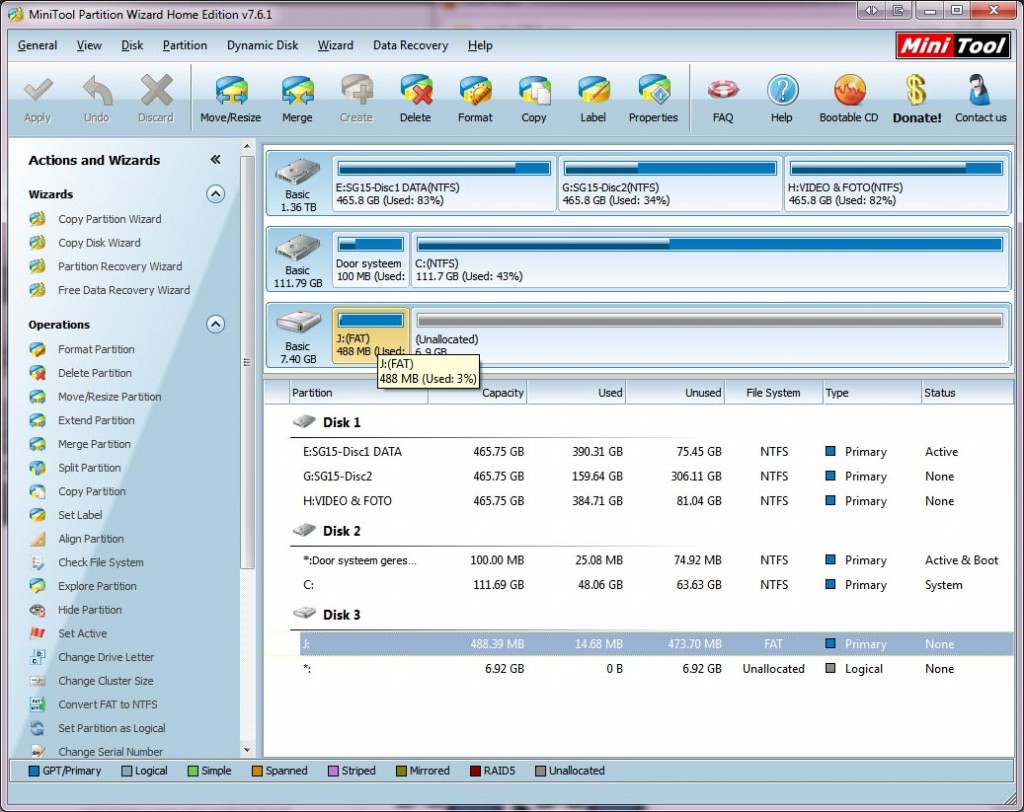Click the Create partition toolbar icon
Viewport: 1024px width, 812px height.
tap(357, 90)
